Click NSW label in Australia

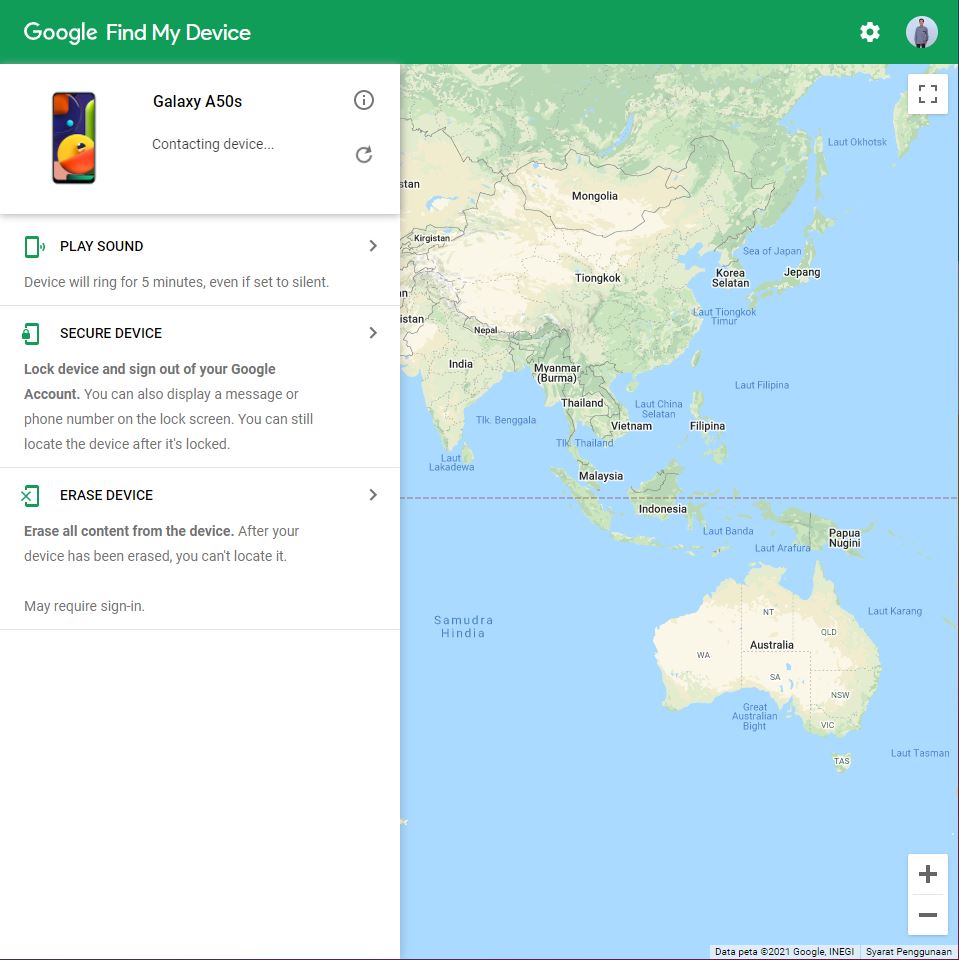[840, 695]
